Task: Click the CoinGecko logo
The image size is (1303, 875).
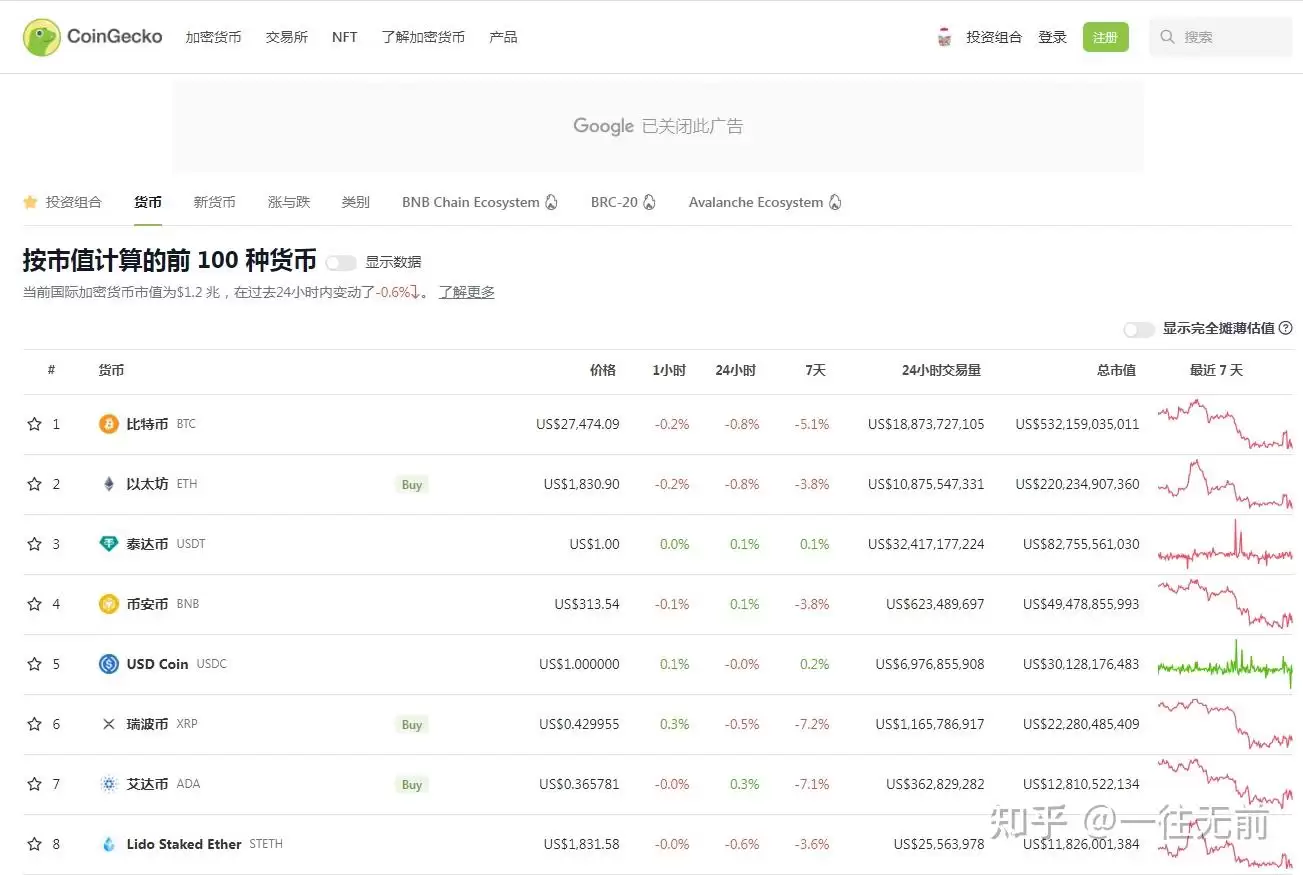Action: click(x=91, y=36)
